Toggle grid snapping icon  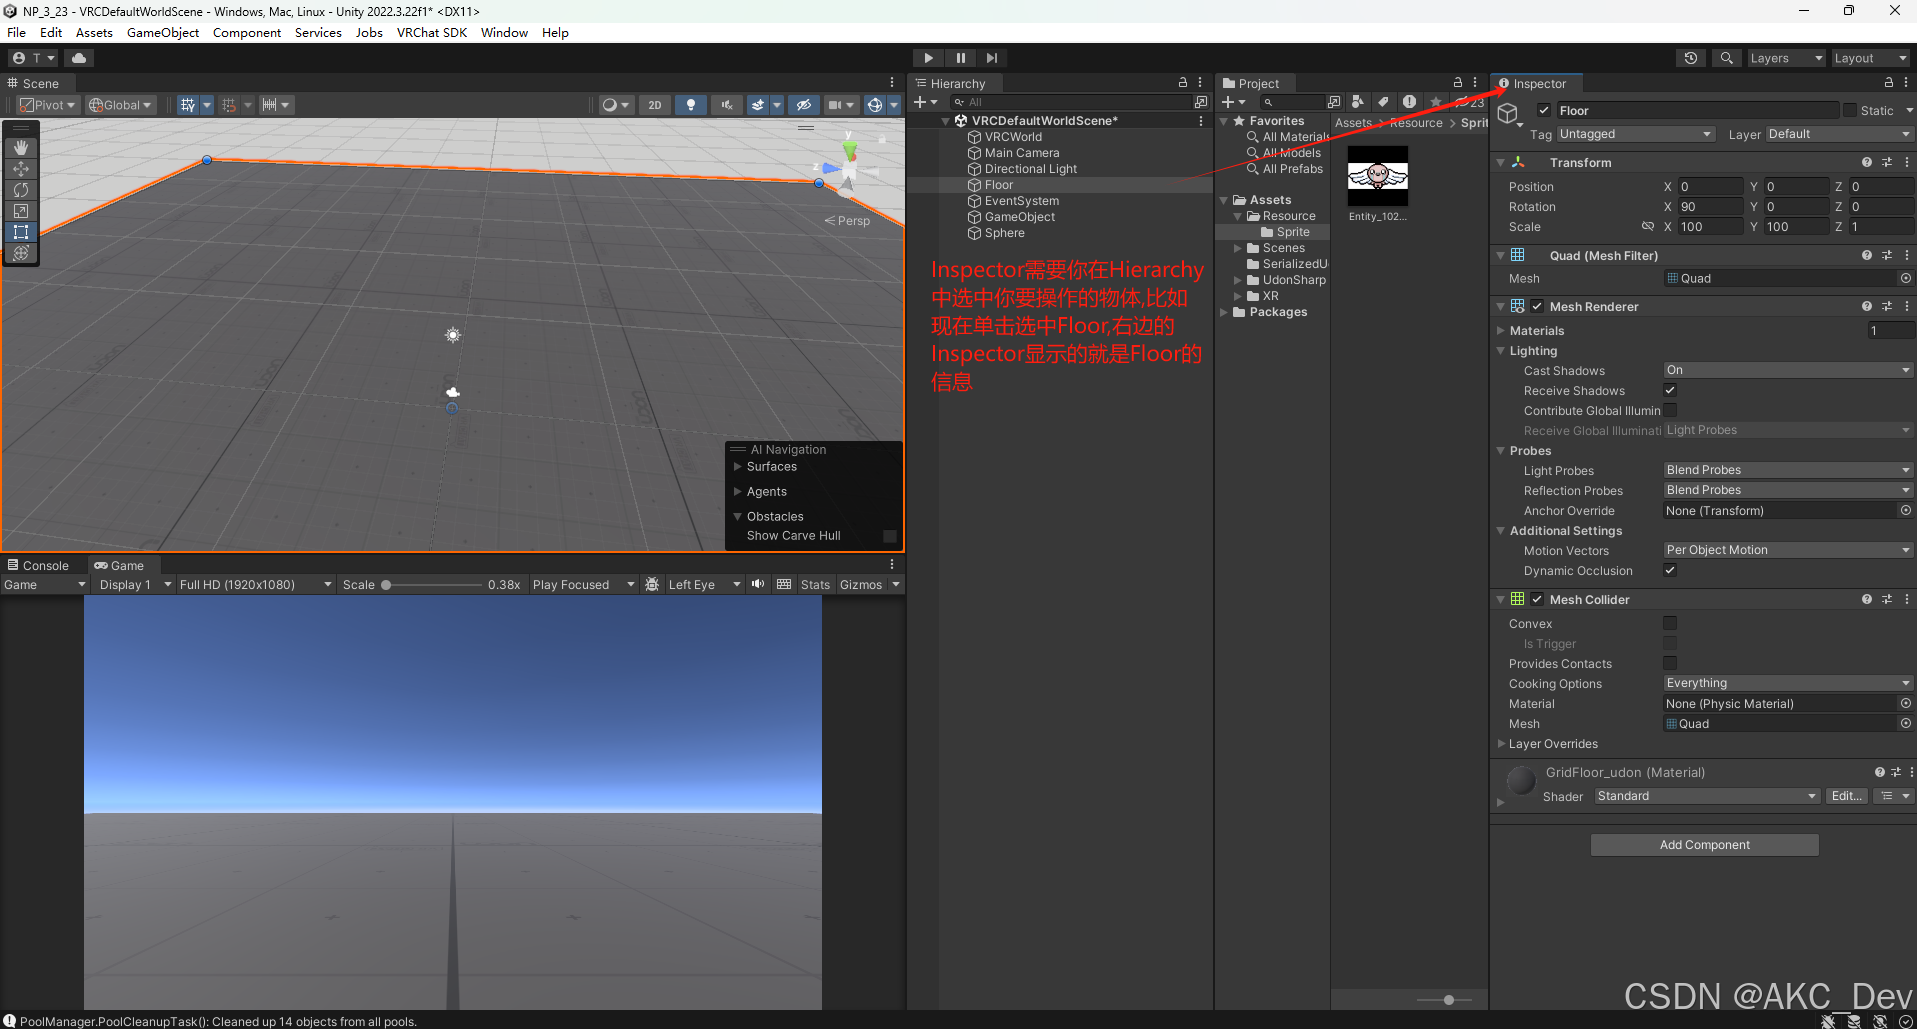[229, 105]
